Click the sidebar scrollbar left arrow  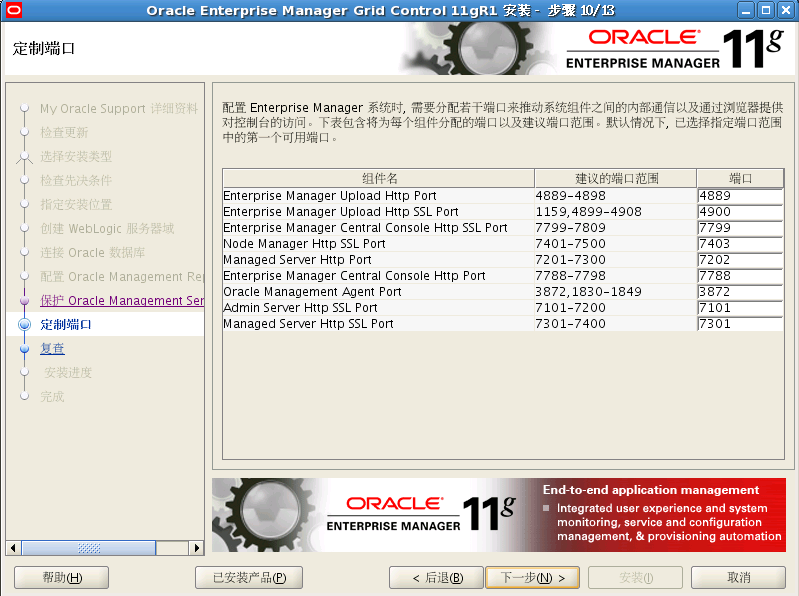click(13, 548)
